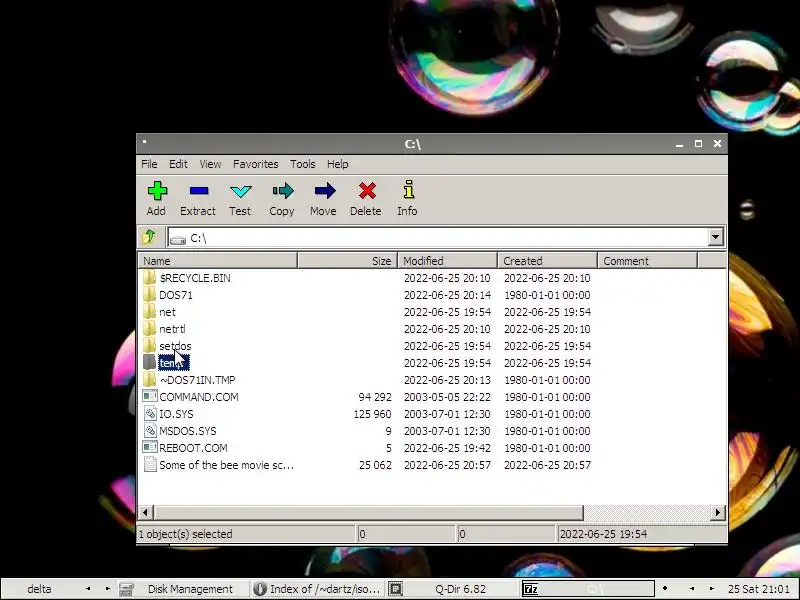This screenshot has height=600, width=800.
Task: Click the horizontal scrollbar left arrow
Action: (x=145, y=512)
